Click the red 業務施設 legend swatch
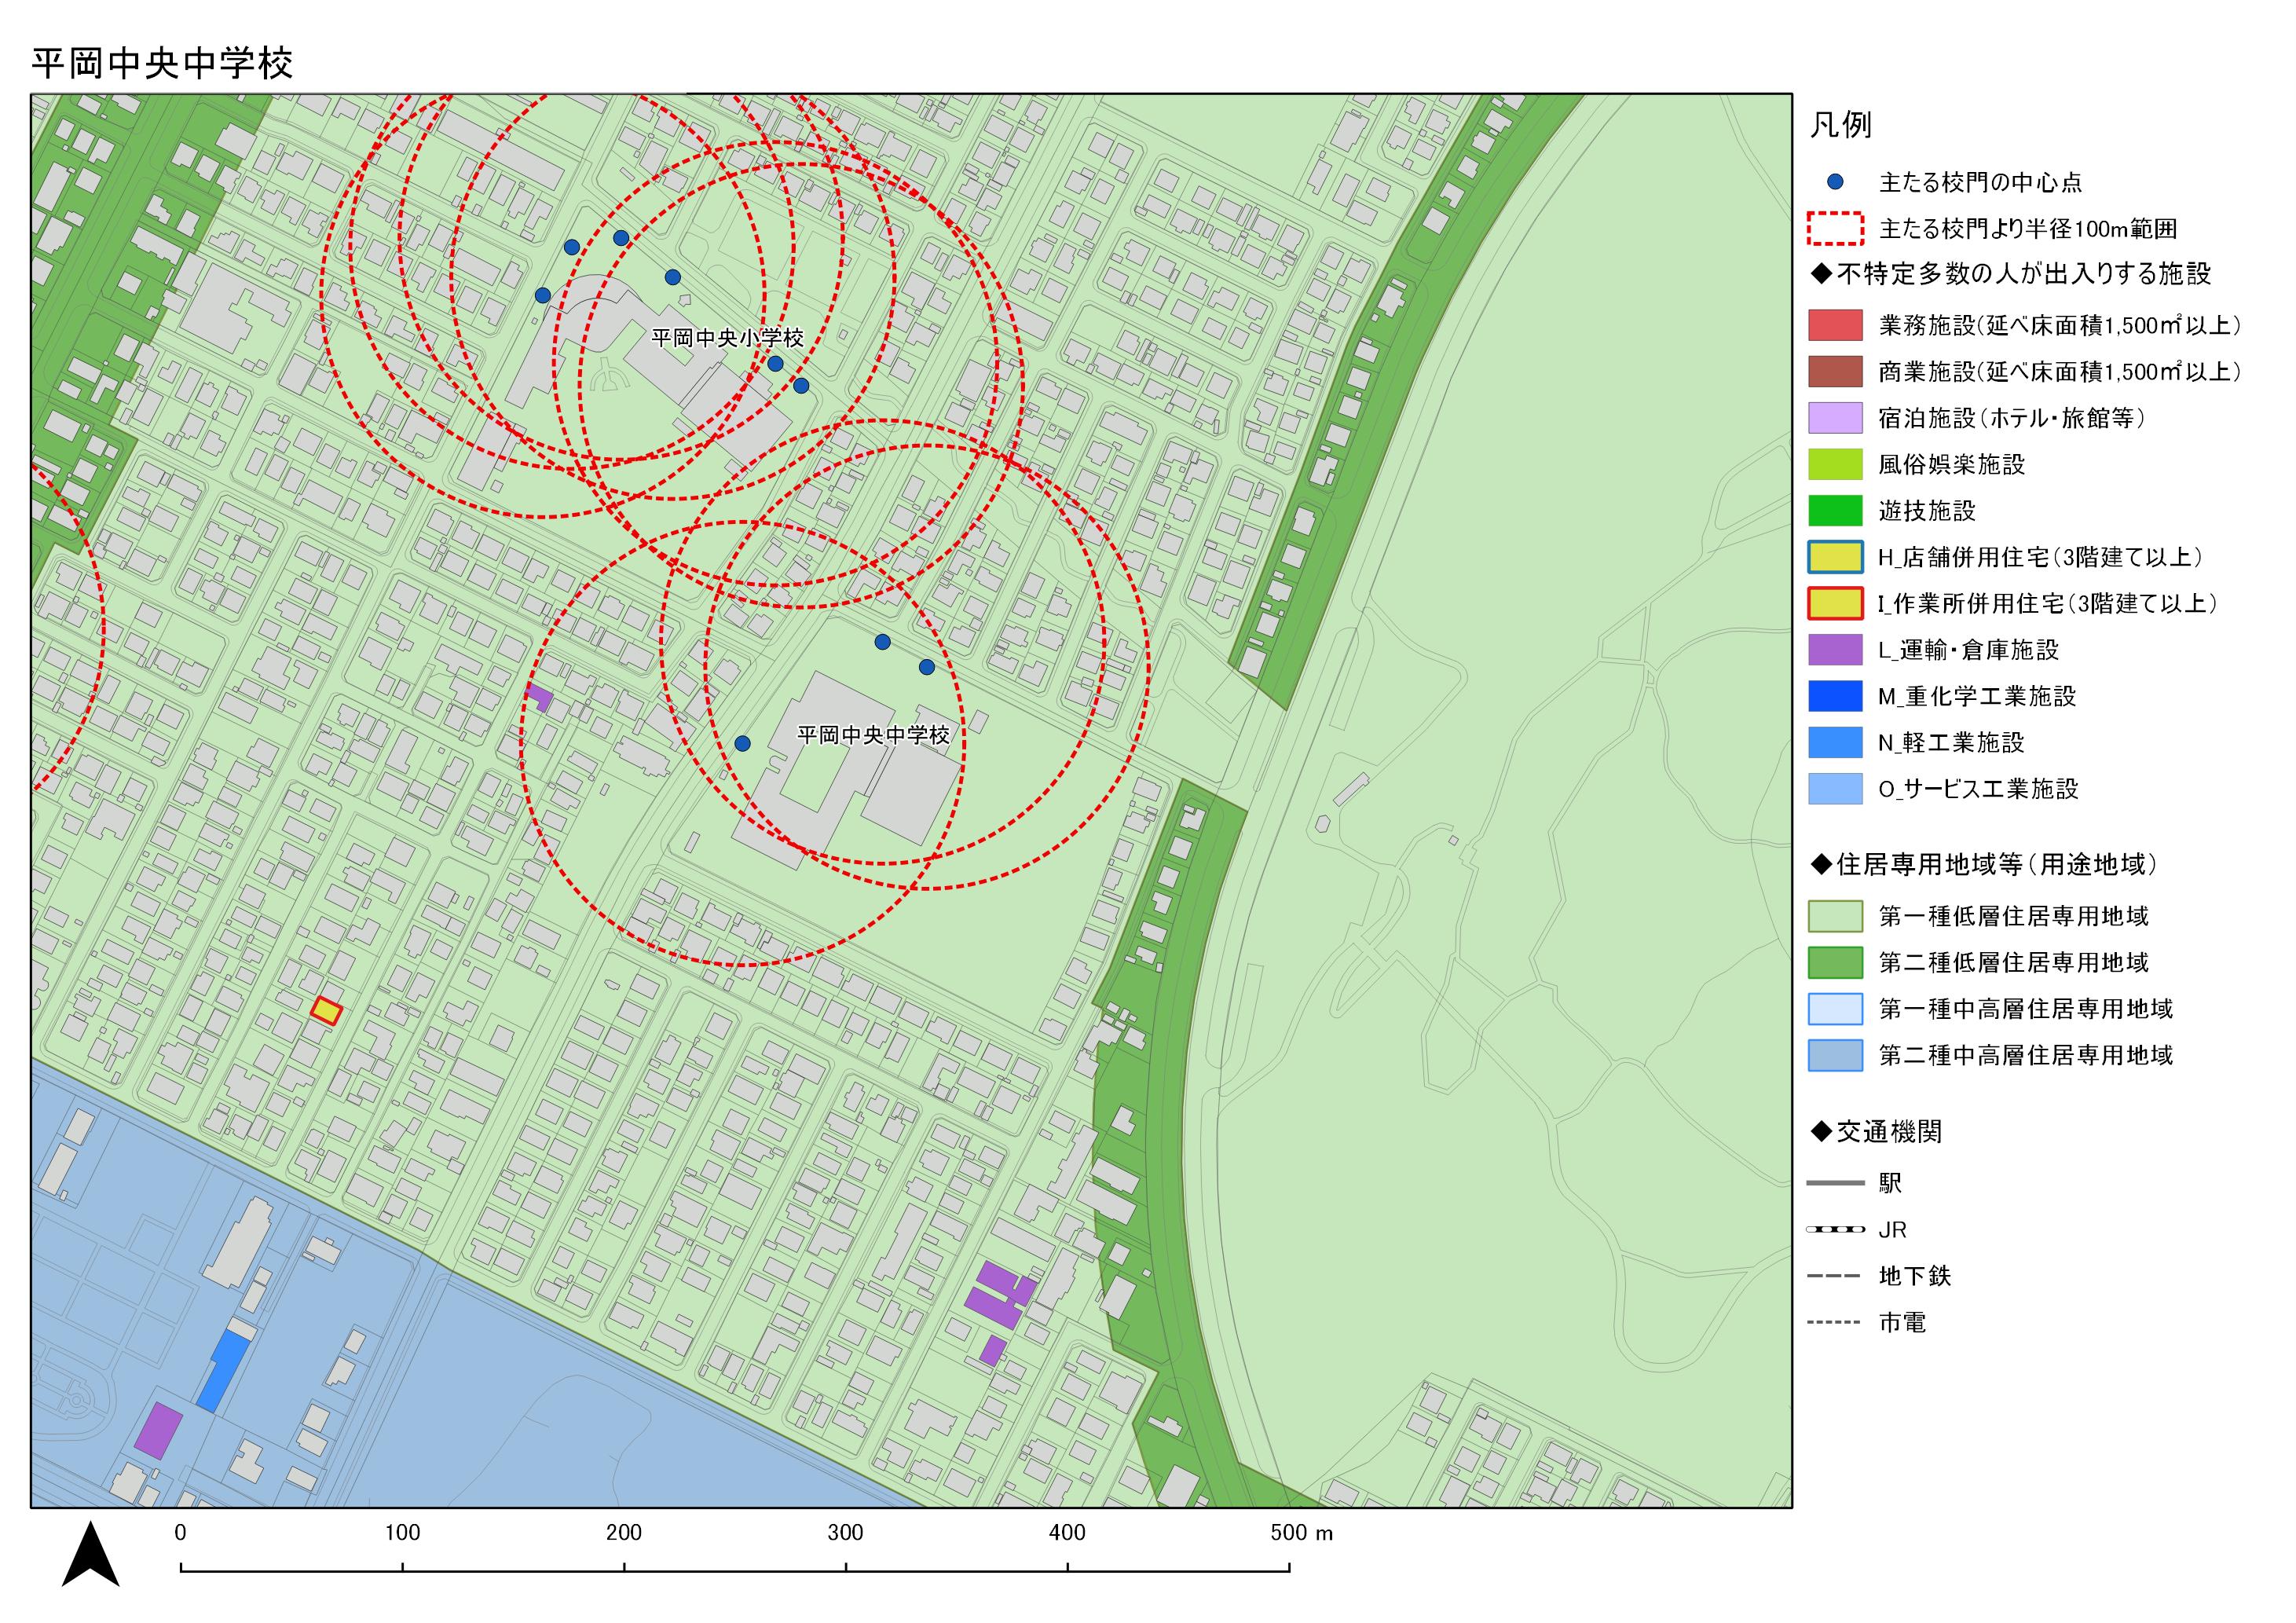This screenshot has width=2296, height=1623. pyautogui.click(x=1835, y=325)
